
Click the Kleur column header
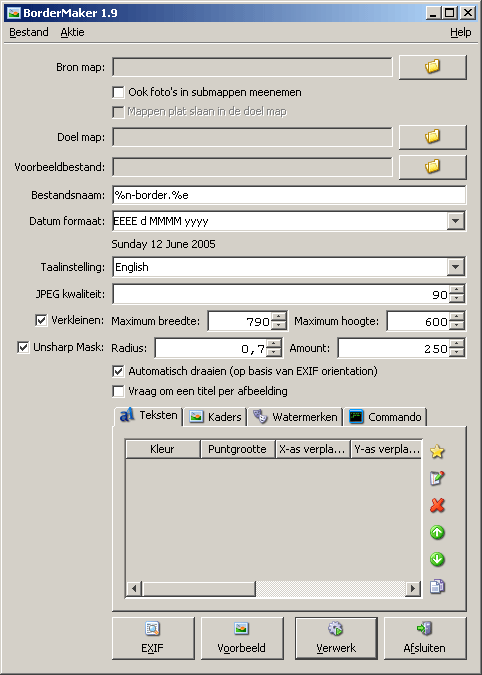[x=163, y=449]
